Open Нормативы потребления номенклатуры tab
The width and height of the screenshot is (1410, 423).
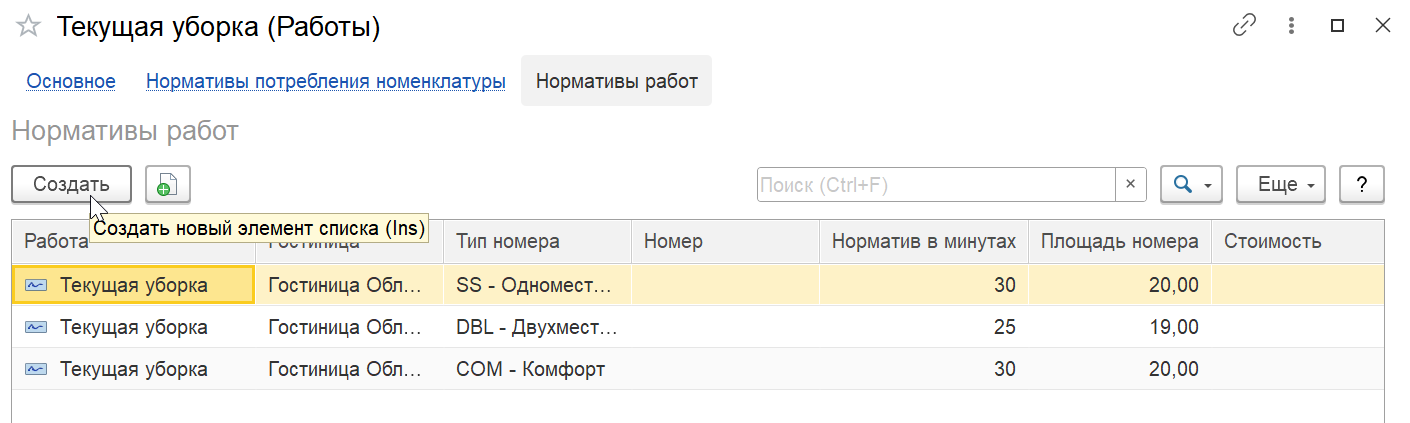(325, 82)
